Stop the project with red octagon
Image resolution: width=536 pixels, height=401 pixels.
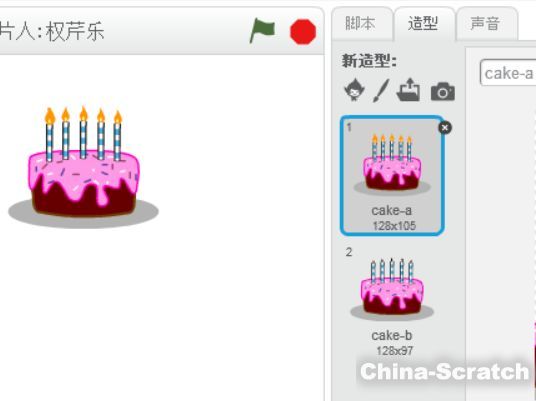pyautogui.click(x=303, y=31)
